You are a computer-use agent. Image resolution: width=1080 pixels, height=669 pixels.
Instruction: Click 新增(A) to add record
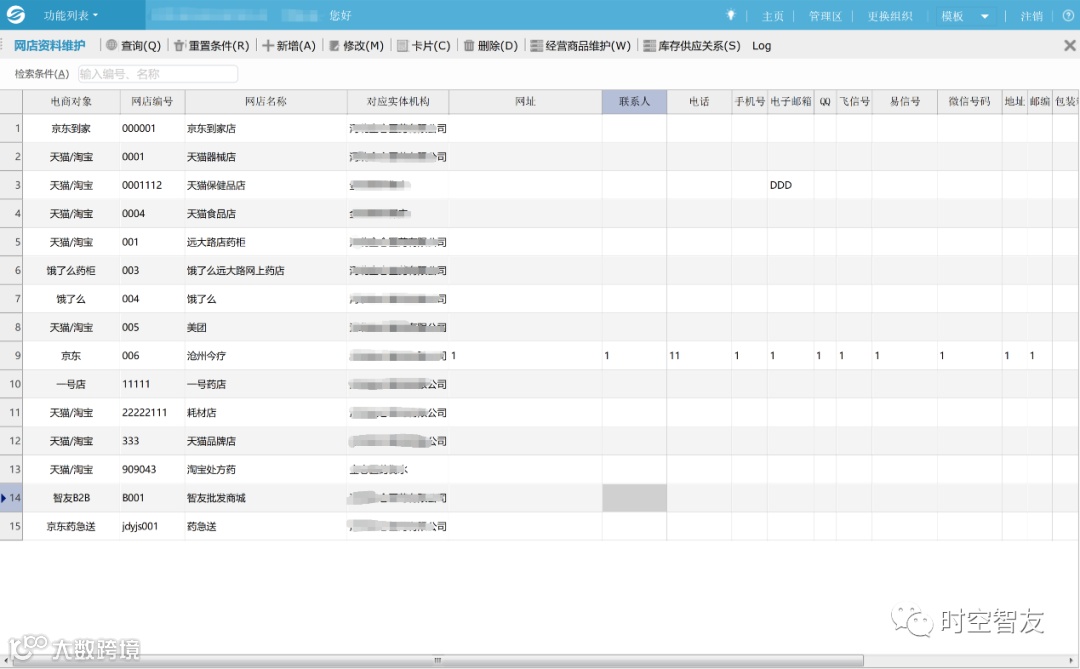pyautogui.click(x=289, y=45)
